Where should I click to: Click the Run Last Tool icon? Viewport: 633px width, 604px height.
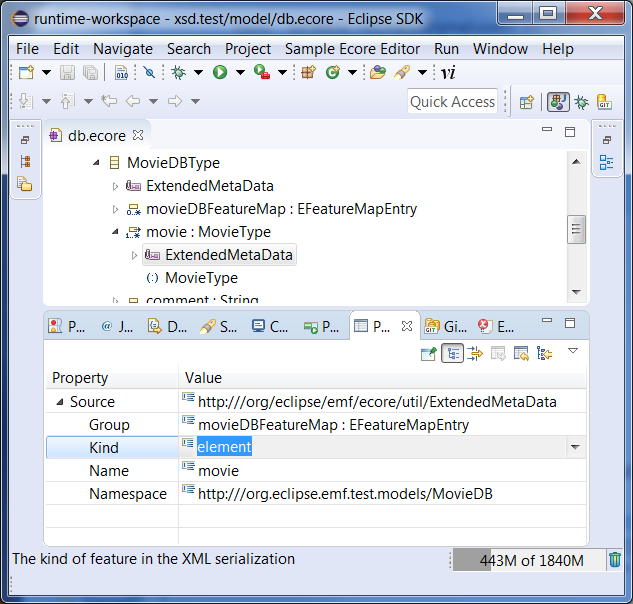262,73
